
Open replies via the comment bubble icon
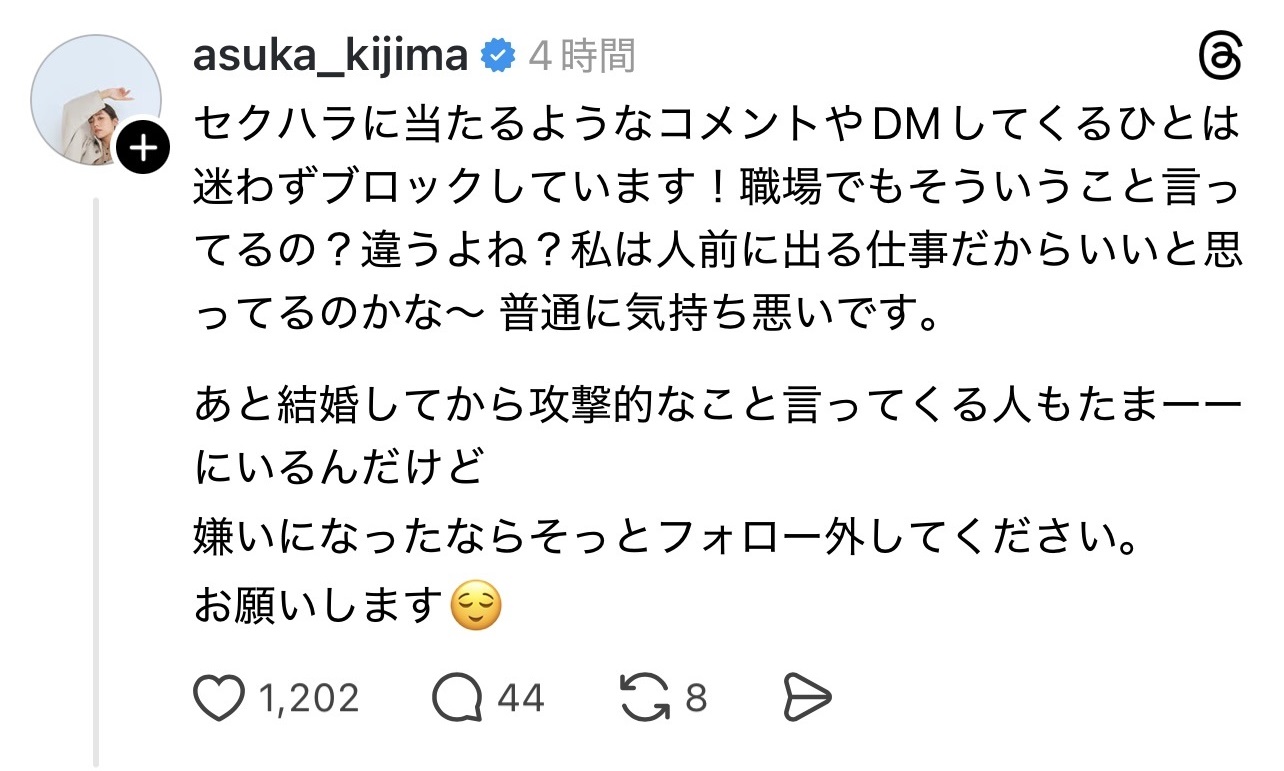point(457,698)
